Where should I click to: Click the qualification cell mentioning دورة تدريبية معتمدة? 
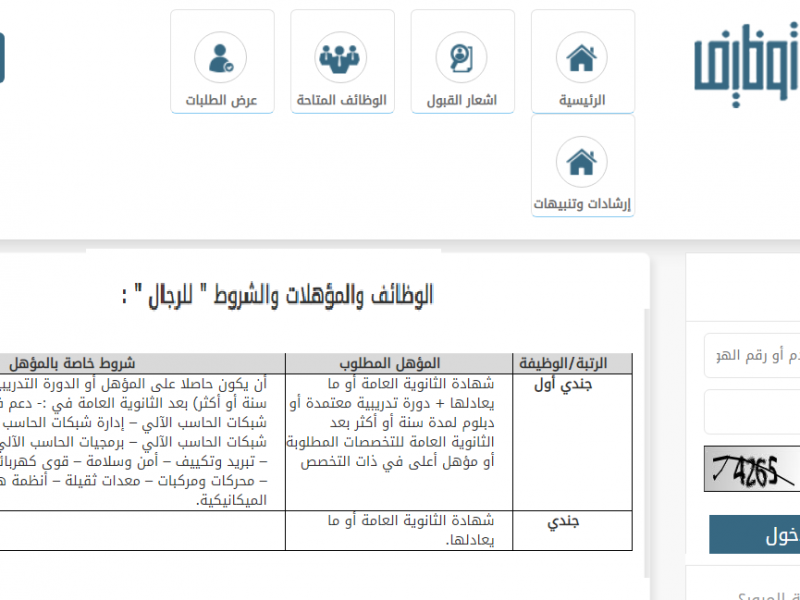tap(399, 442)
